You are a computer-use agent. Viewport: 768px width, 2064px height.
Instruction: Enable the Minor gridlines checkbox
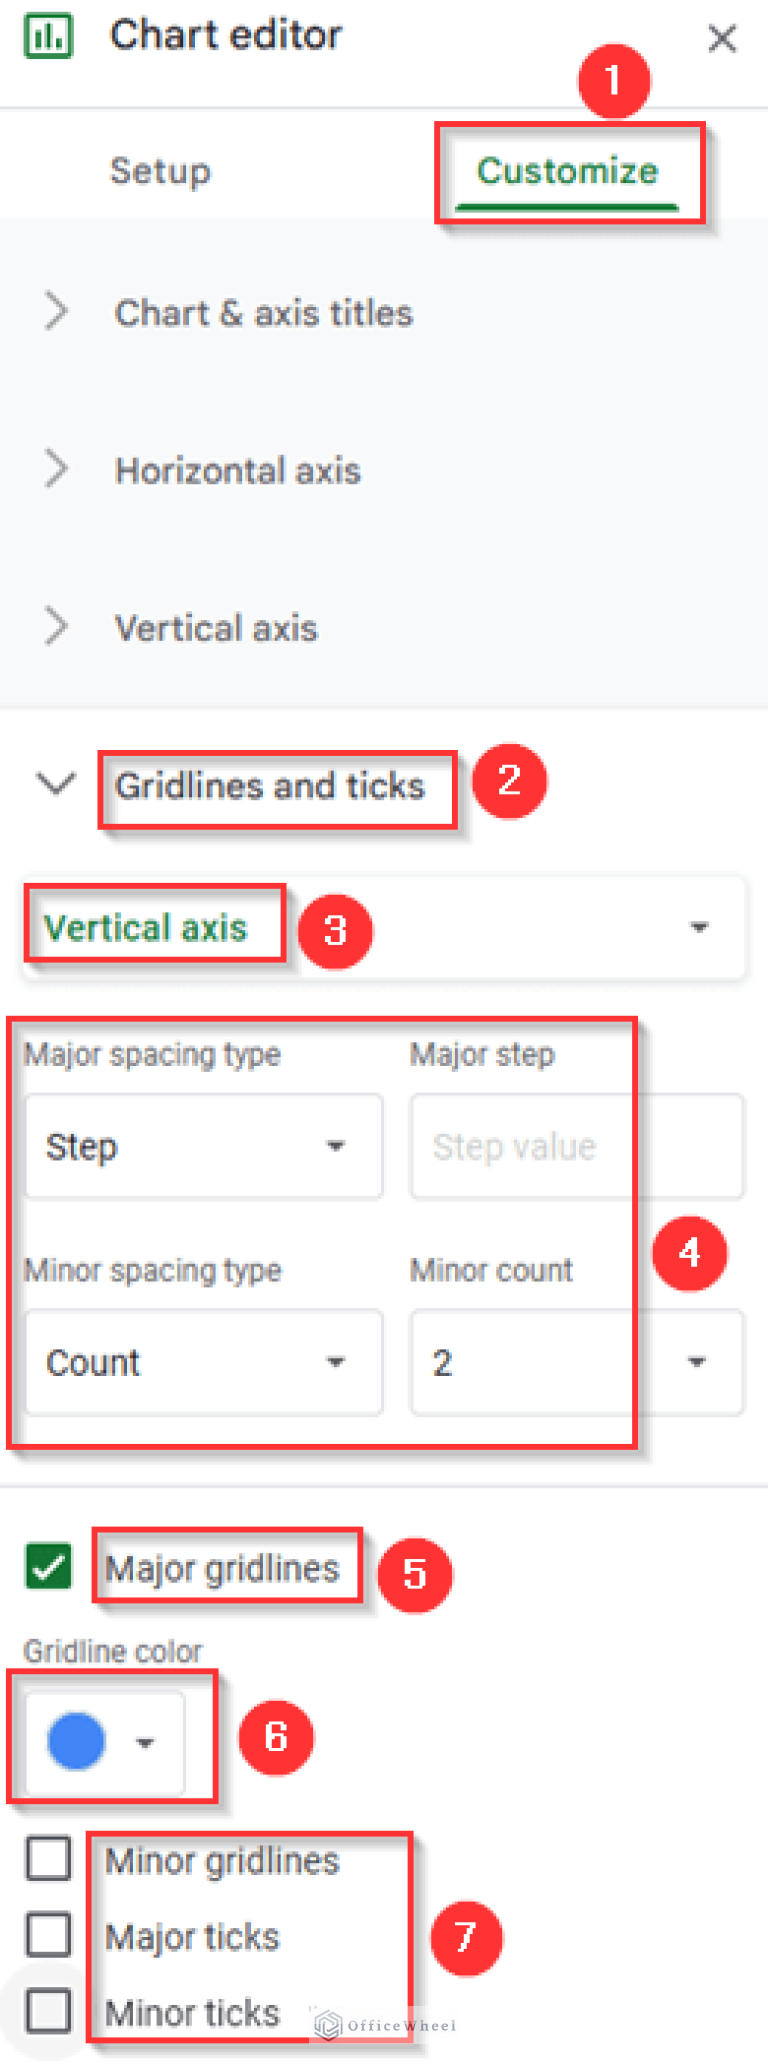(47, 1859)
